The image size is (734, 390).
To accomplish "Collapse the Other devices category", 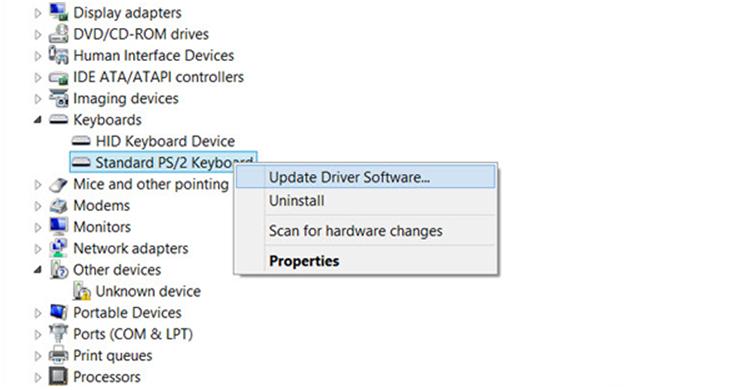I will (x=38, y=270).
